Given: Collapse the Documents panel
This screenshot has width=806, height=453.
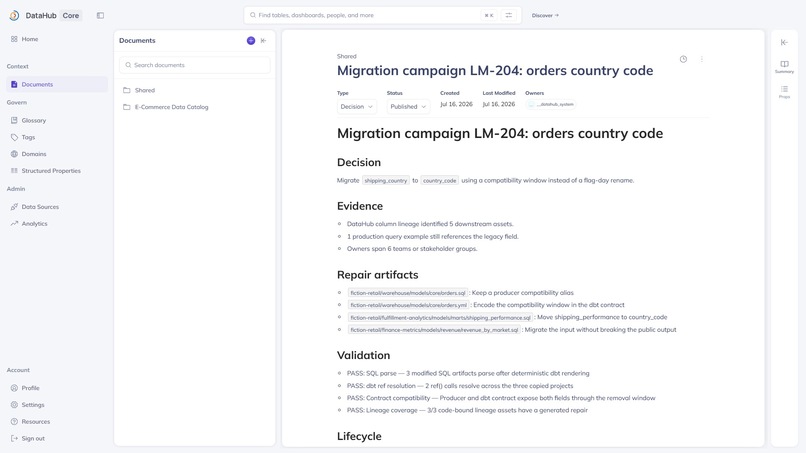Looking at the screenshot, I should click(263, 41).
